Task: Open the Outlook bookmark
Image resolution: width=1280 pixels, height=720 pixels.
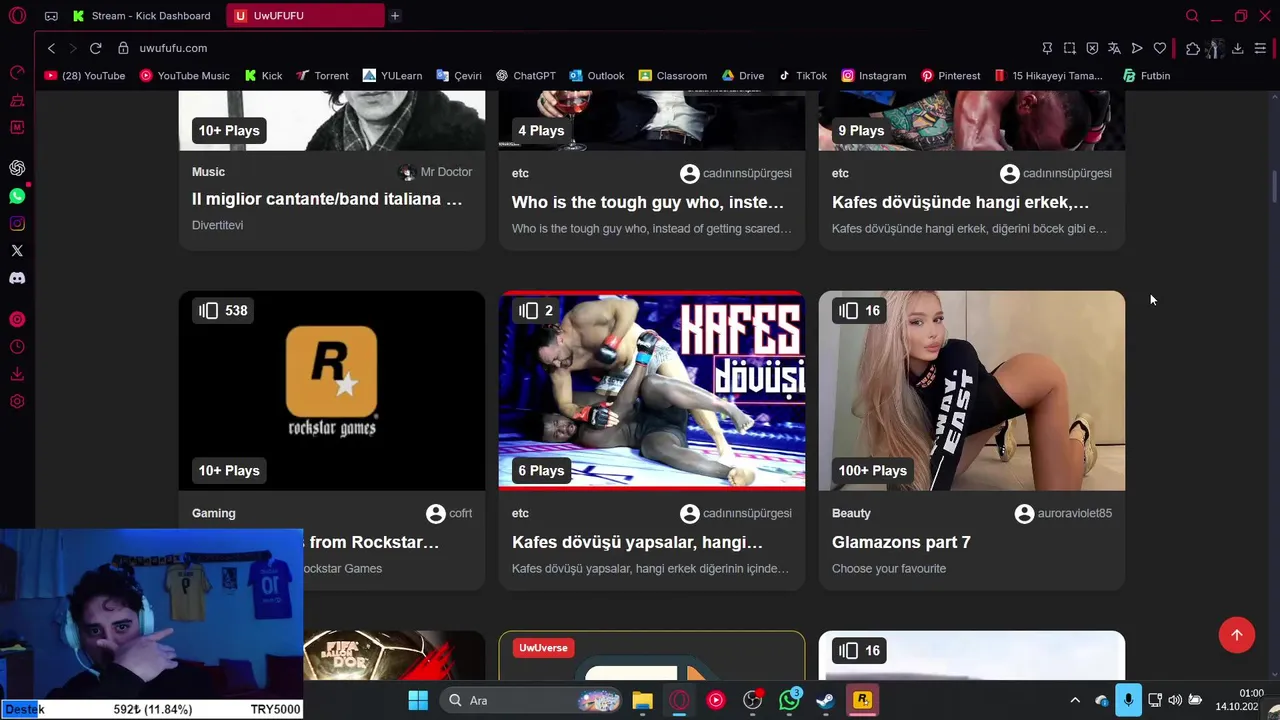Action: click(597, 76)
